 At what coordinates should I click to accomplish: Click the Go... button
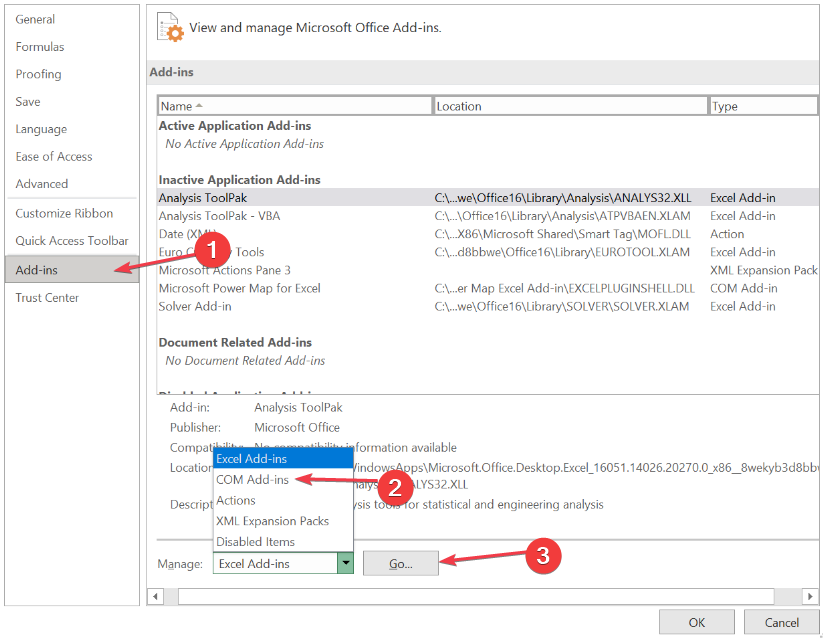point(400,563)
